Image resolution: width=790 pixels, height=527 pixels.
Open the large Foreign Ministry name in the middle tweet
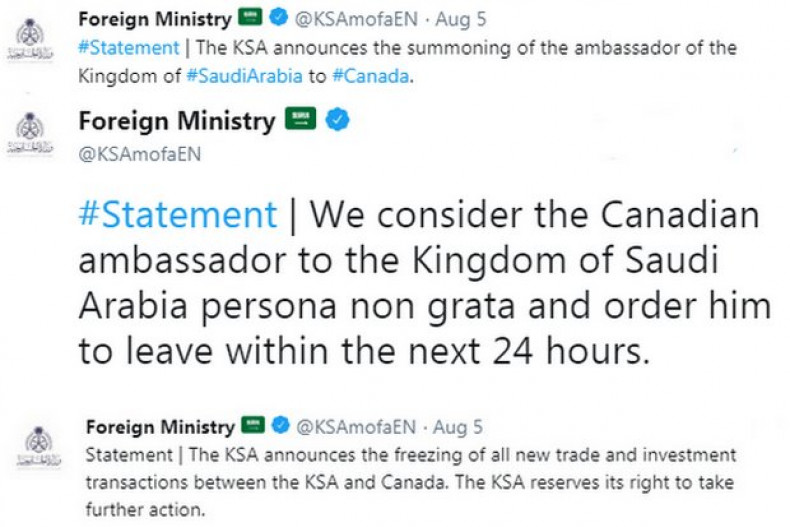tap(175, 122)
